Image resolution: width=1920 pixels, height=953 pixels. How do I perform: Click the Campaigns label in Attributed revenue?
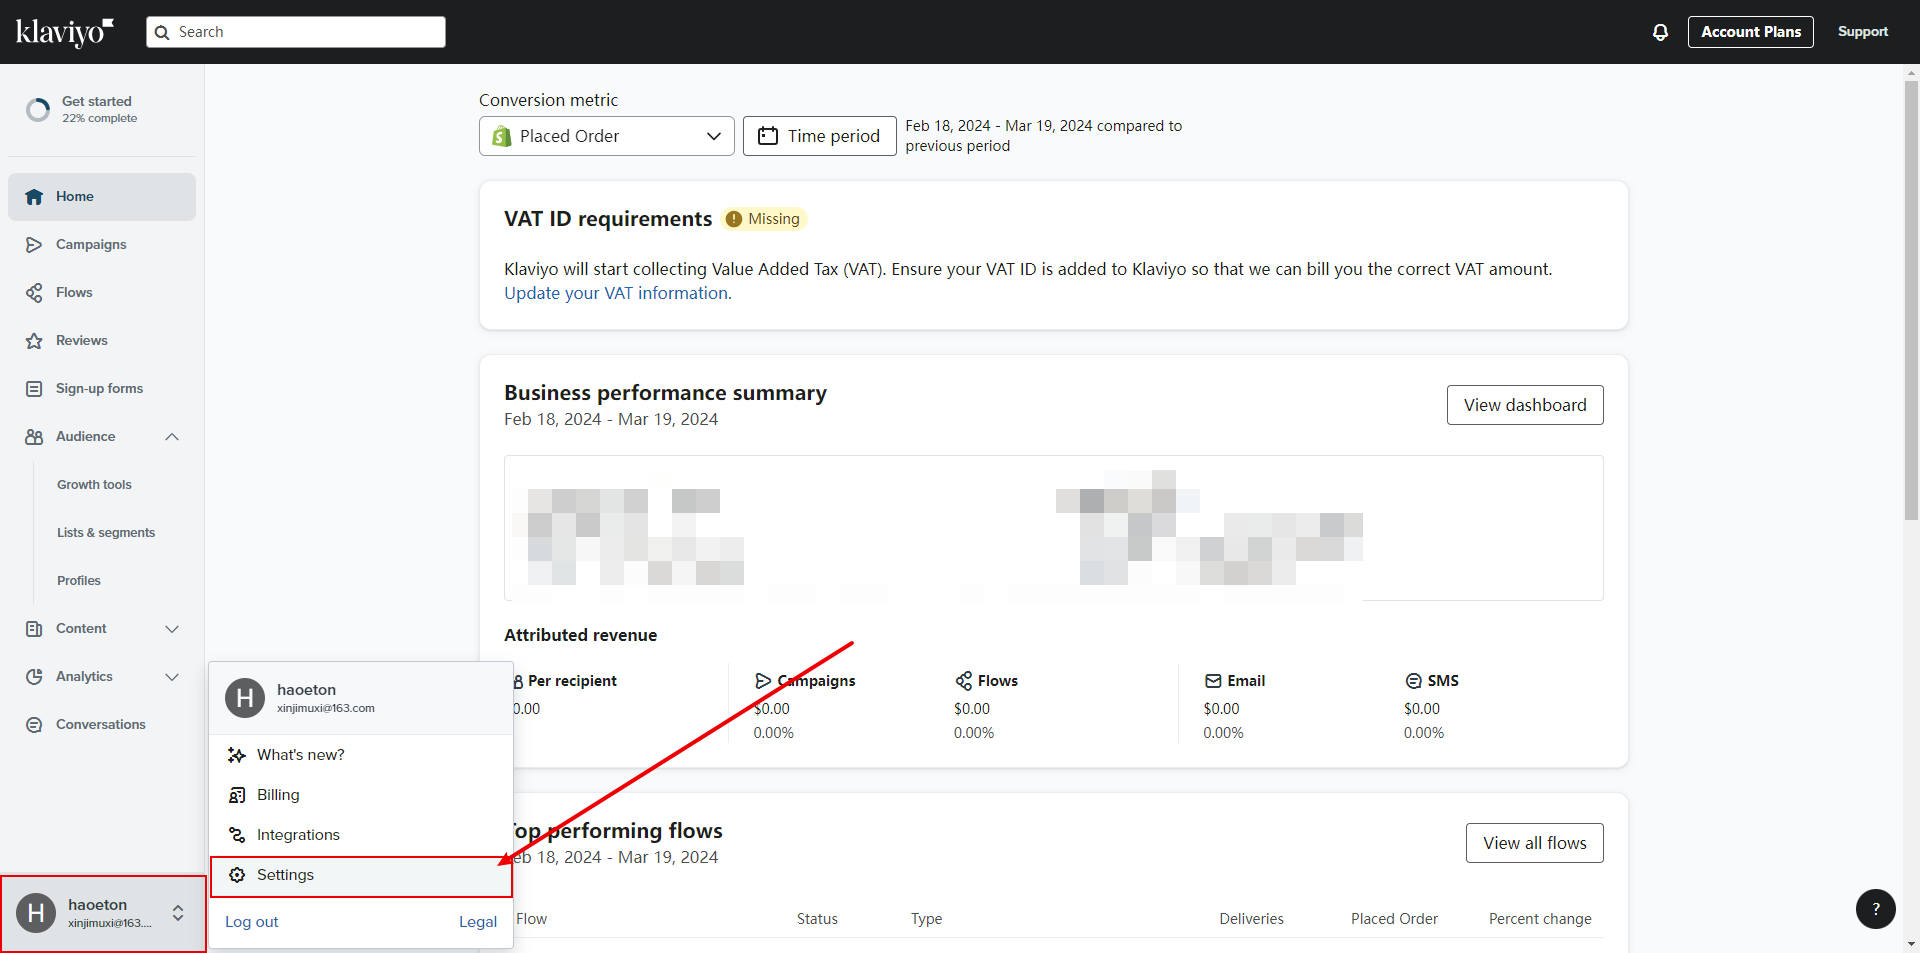[x=817, y=681]
